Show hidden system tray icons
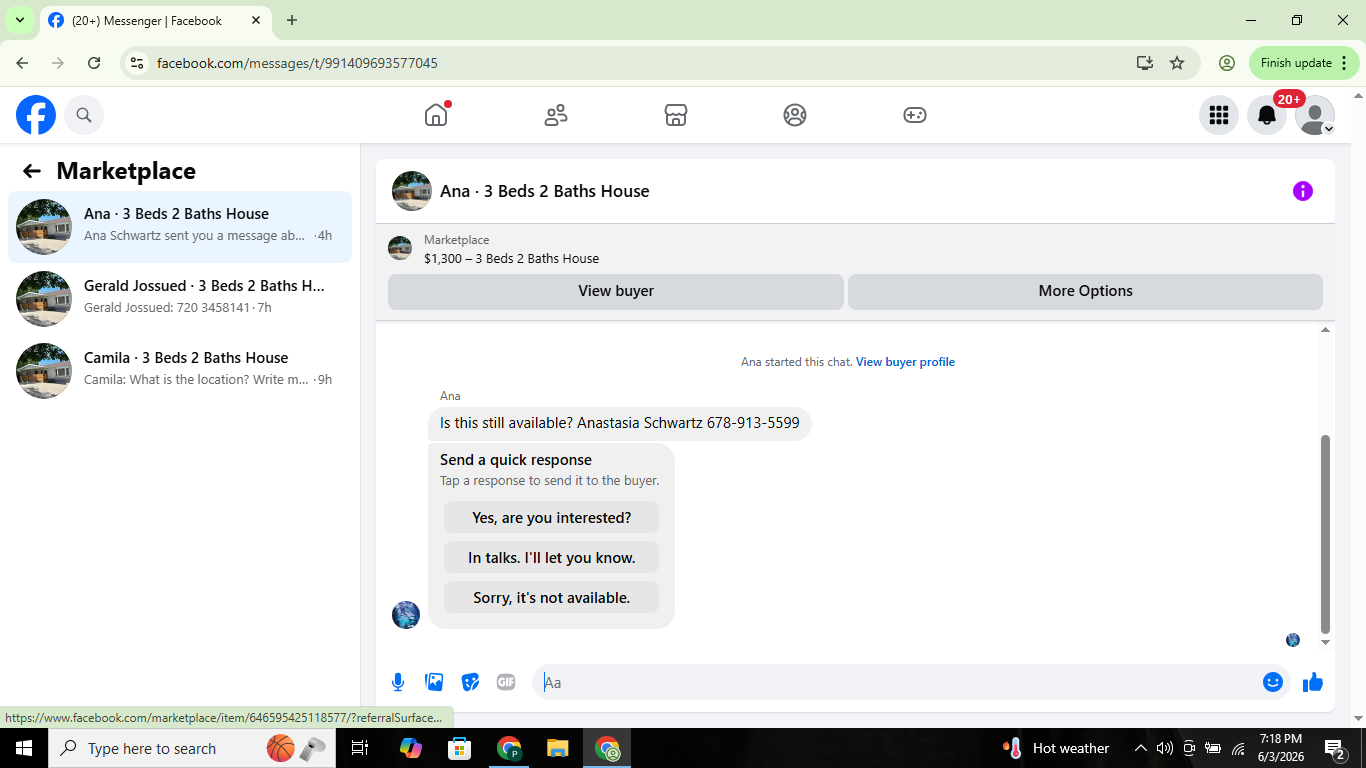 click(x=1141, y=748)
